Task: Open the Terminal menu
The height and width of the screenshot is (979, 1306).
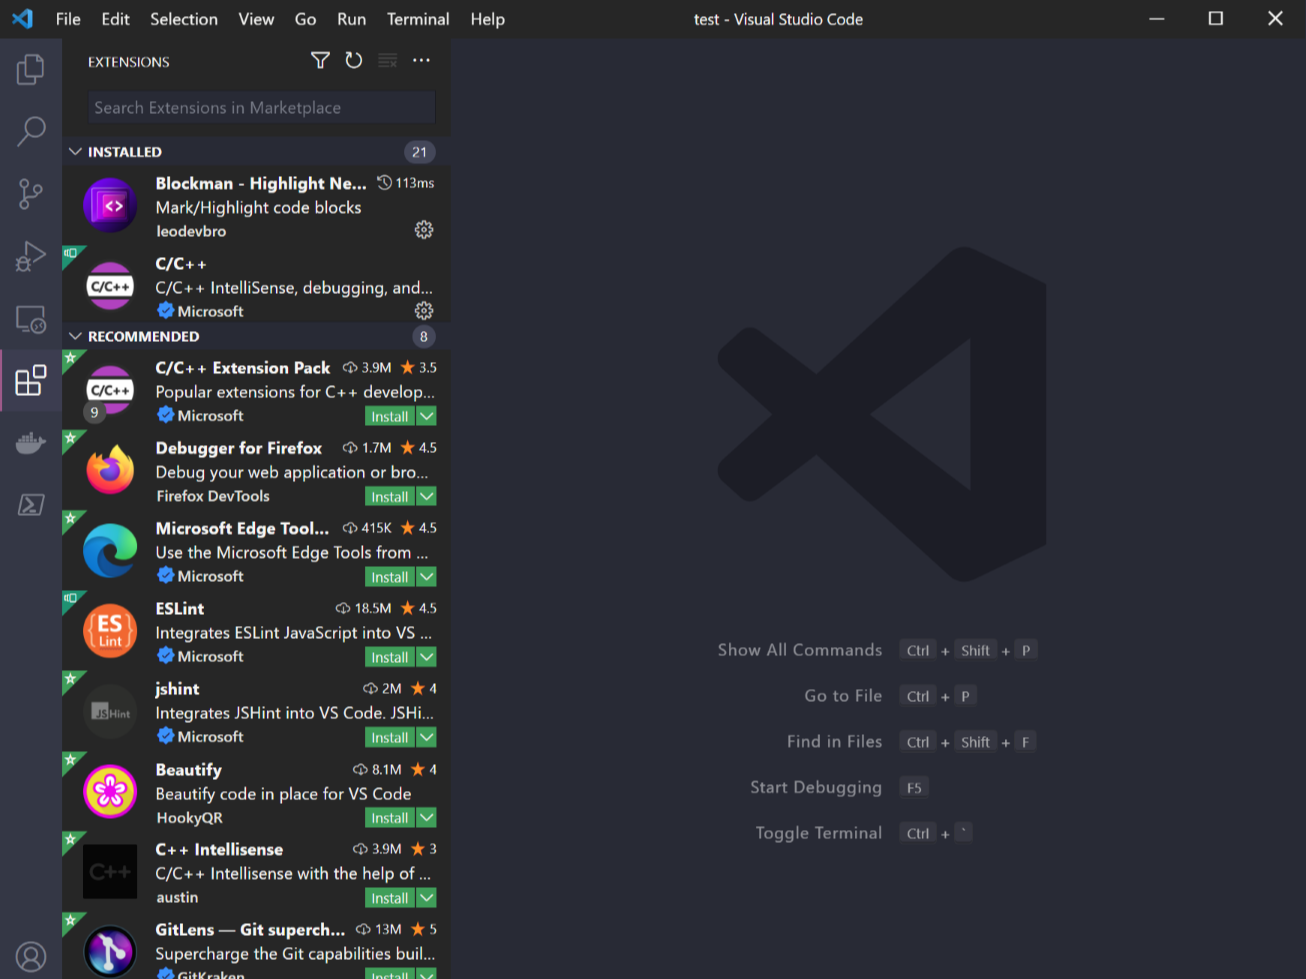Action: 418,19
